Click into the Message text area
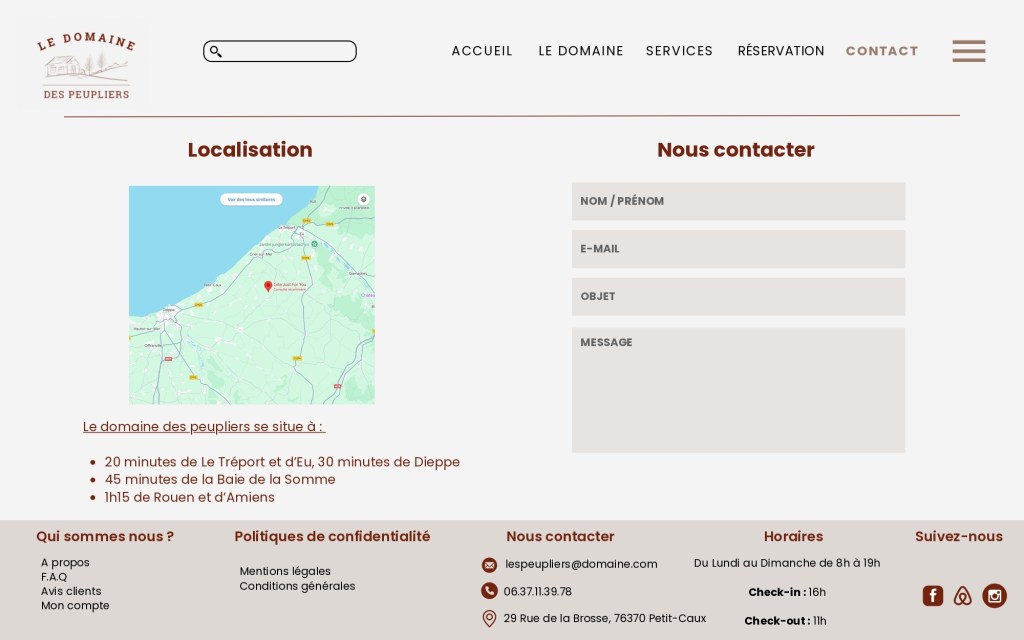Image resolution: width=1024 pixels, height=640 pixels. click(738, 390)
